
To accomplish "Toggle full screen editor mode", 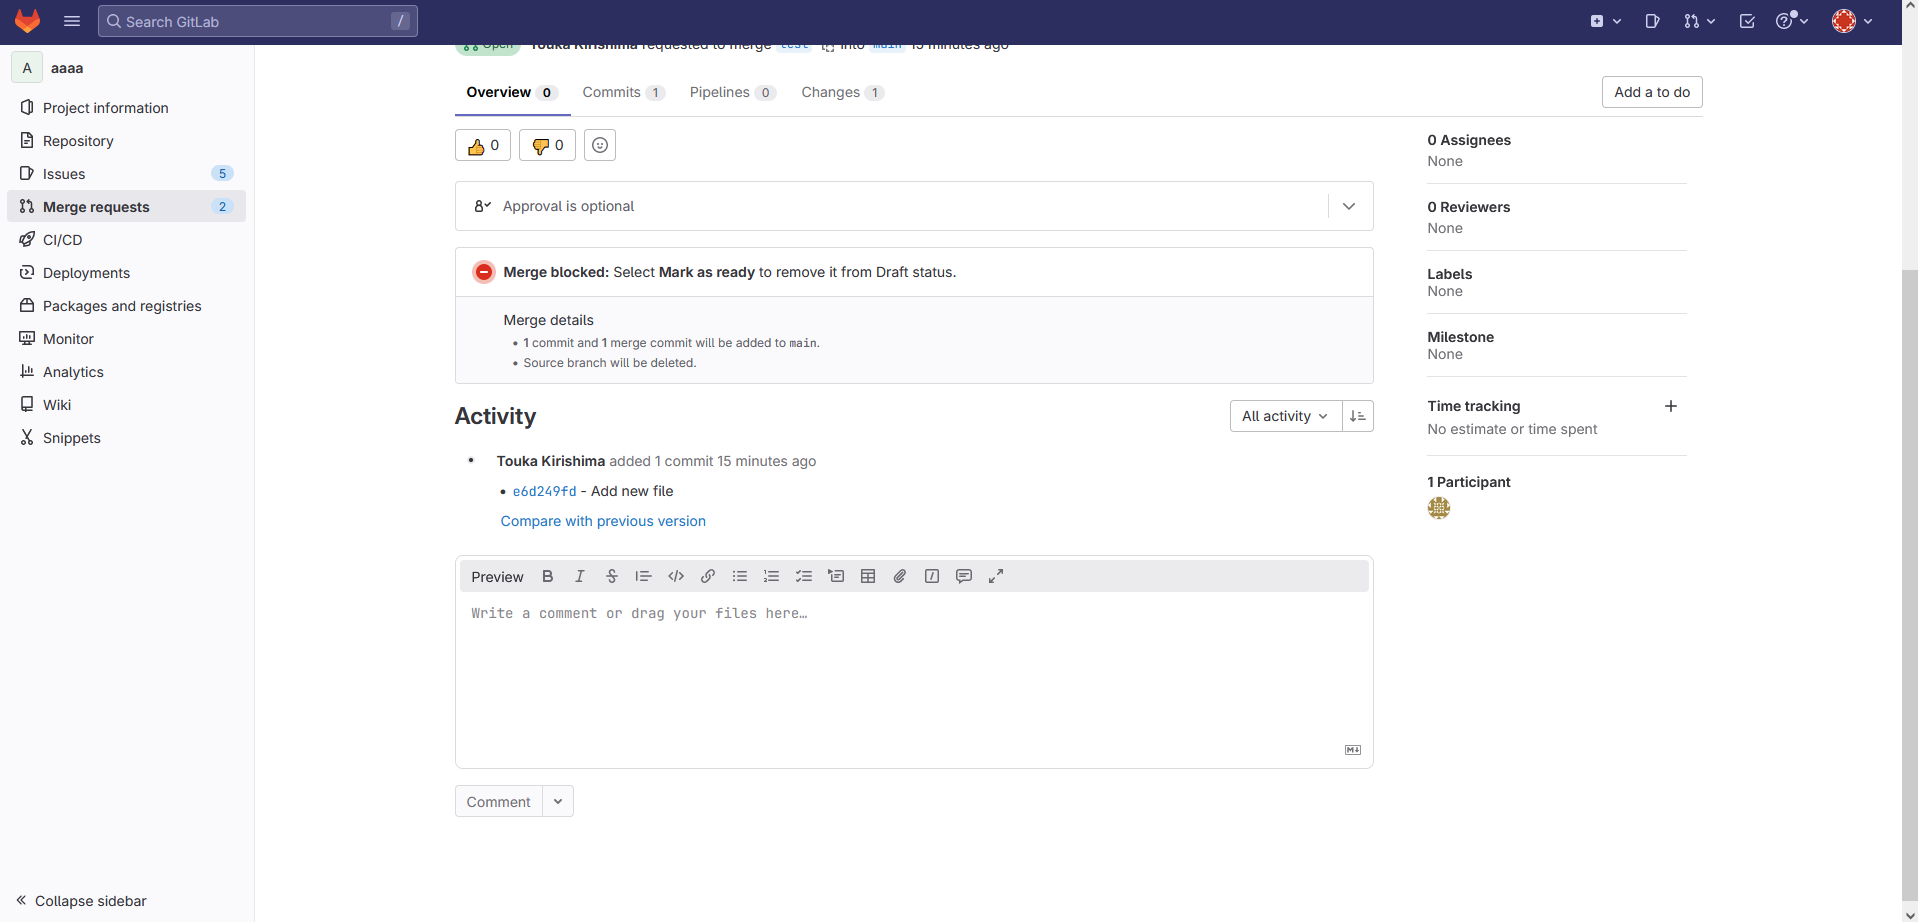I will coord(996,576).
